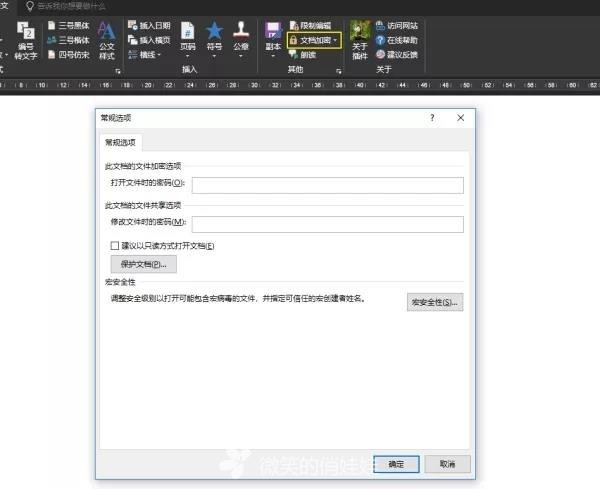
Task: Select the 常规选项 tab in dialog
Action: 121,142
